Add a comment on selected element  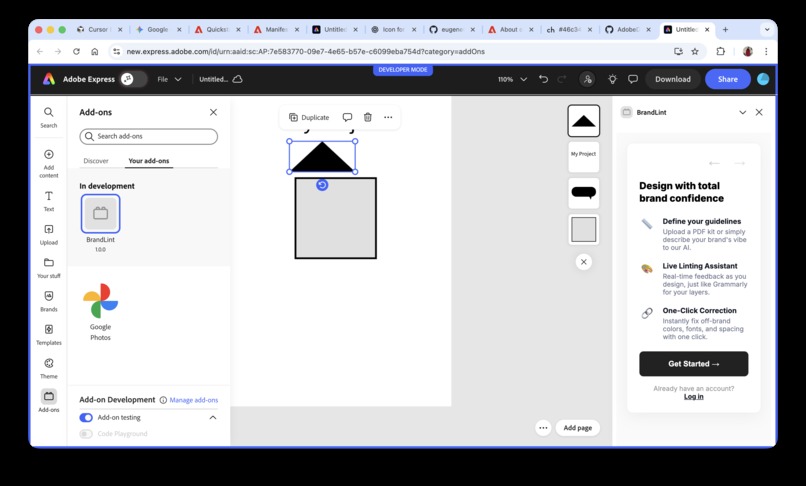tap(347, 117)
